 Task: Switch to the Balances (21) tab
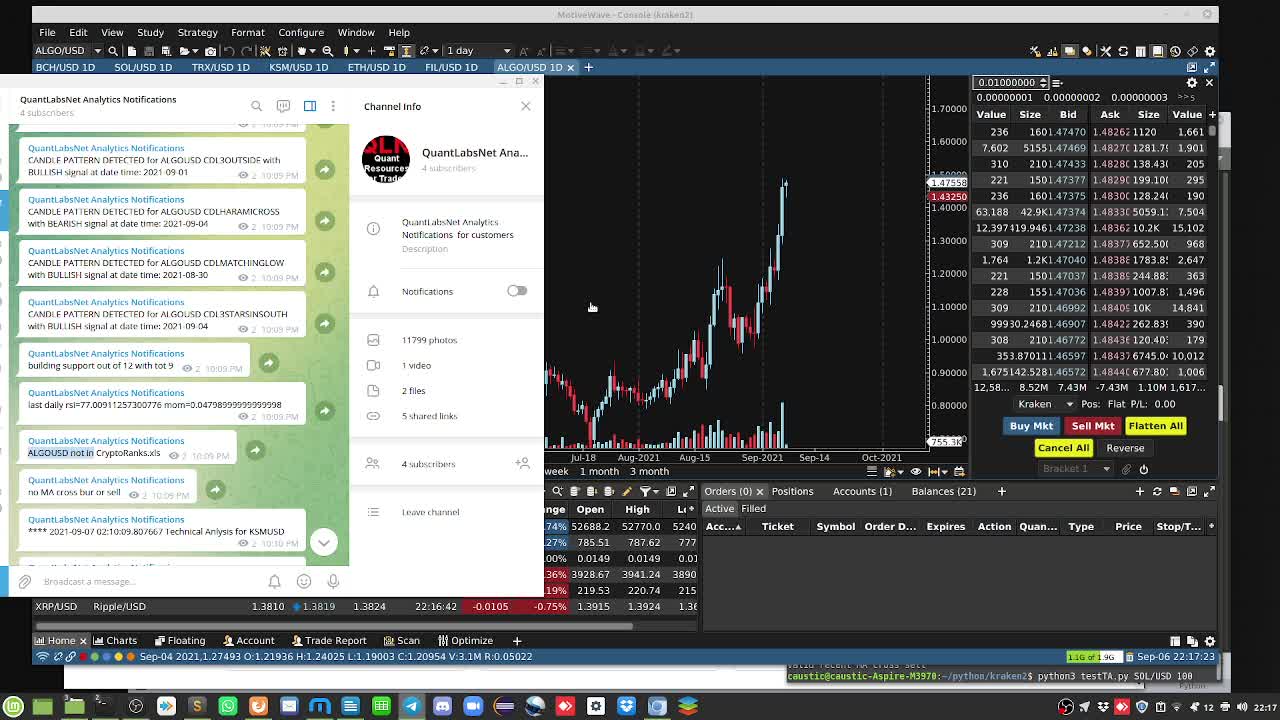point(943,491)
